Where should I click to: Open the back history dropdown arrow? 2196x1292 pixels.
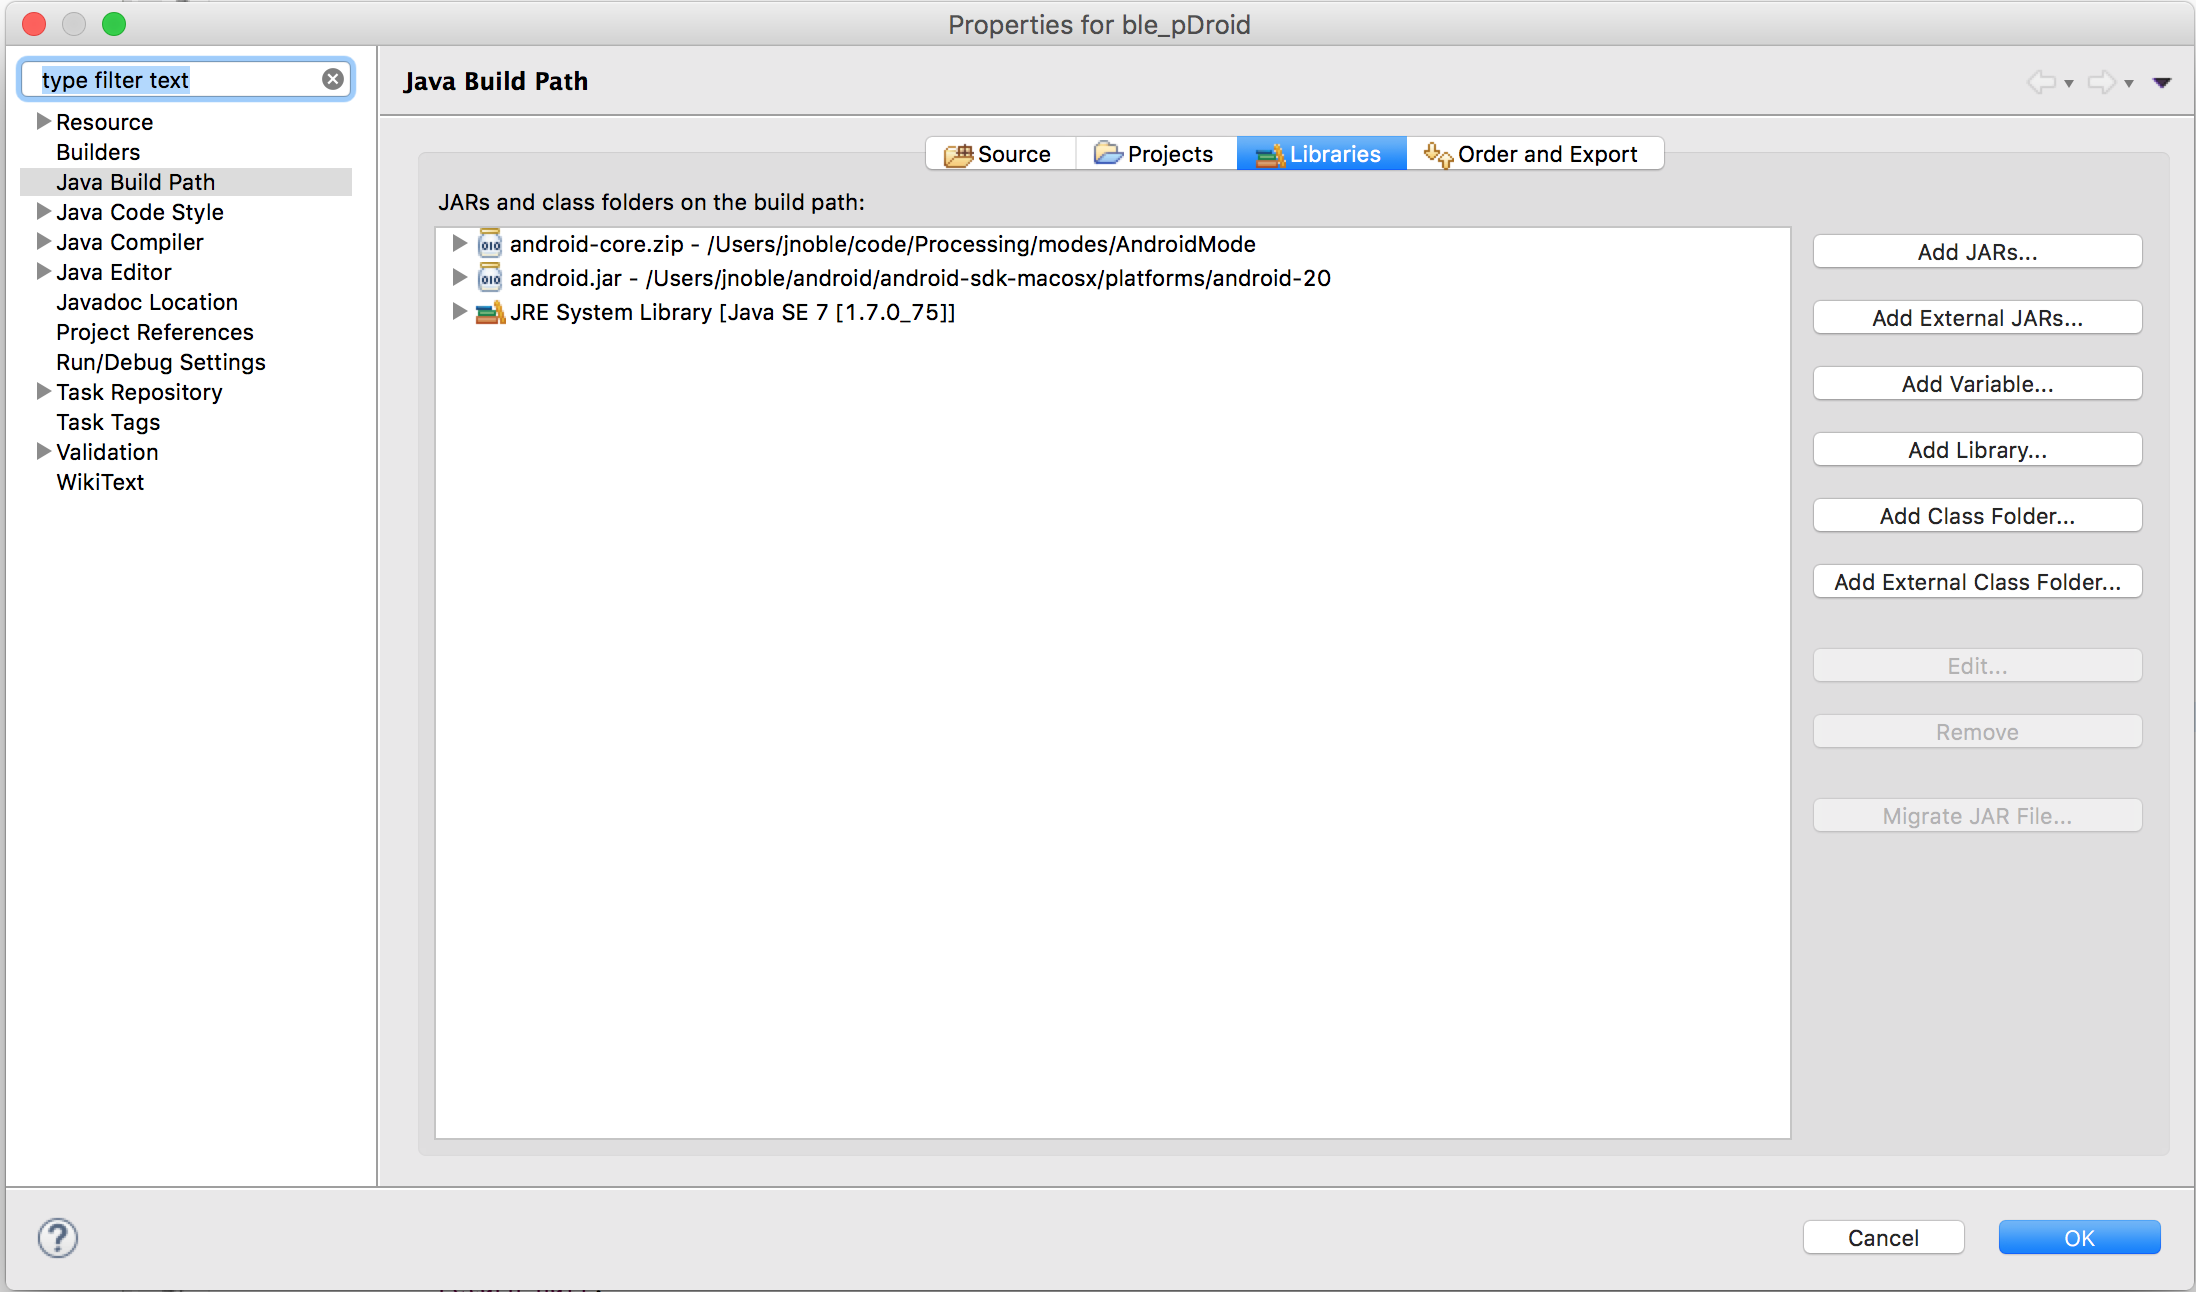click(x=2069, y=83)
